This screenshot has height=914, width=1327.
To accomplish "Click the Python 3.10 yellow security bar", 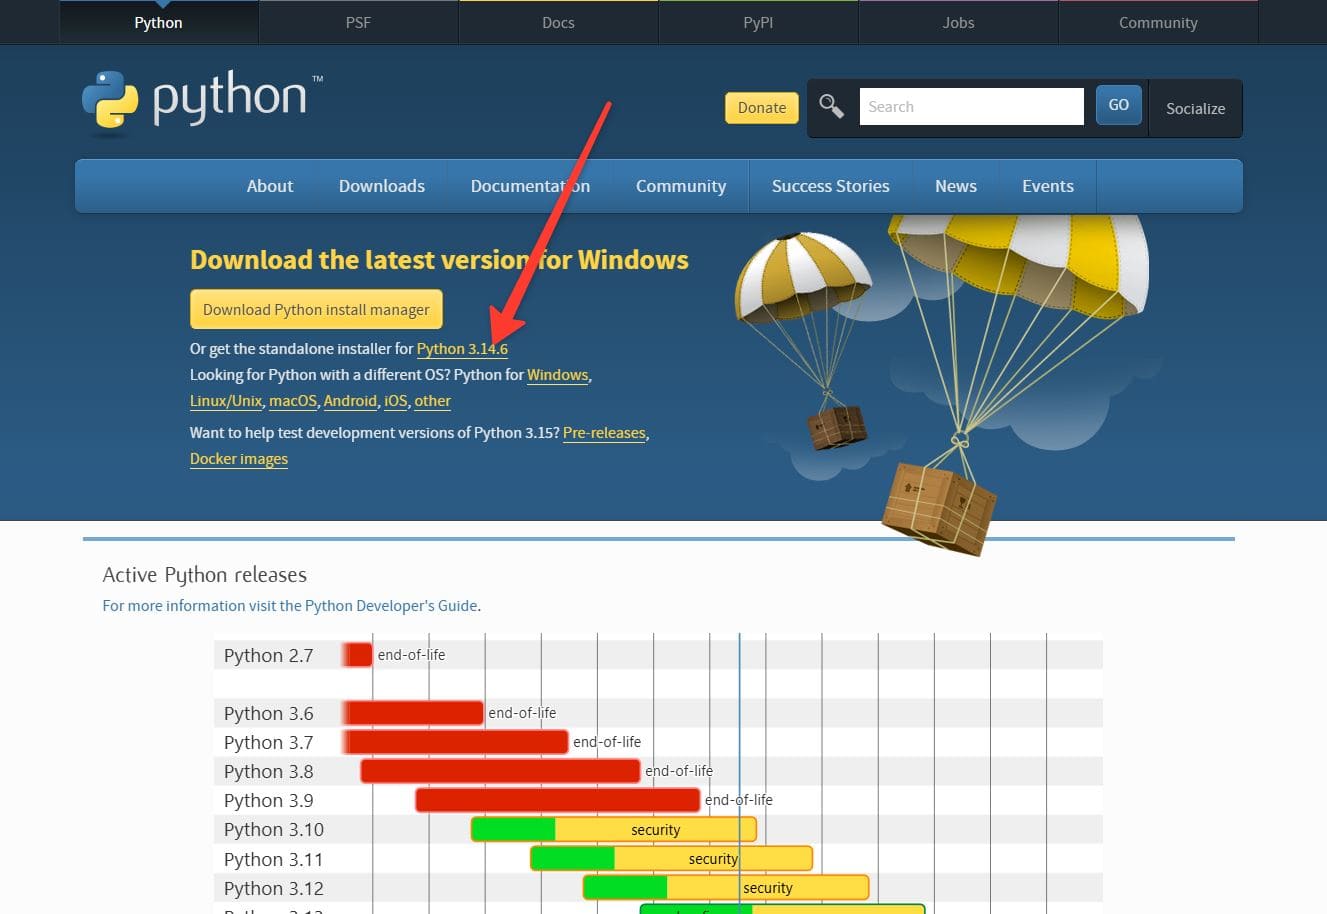I will pos(656,829).
